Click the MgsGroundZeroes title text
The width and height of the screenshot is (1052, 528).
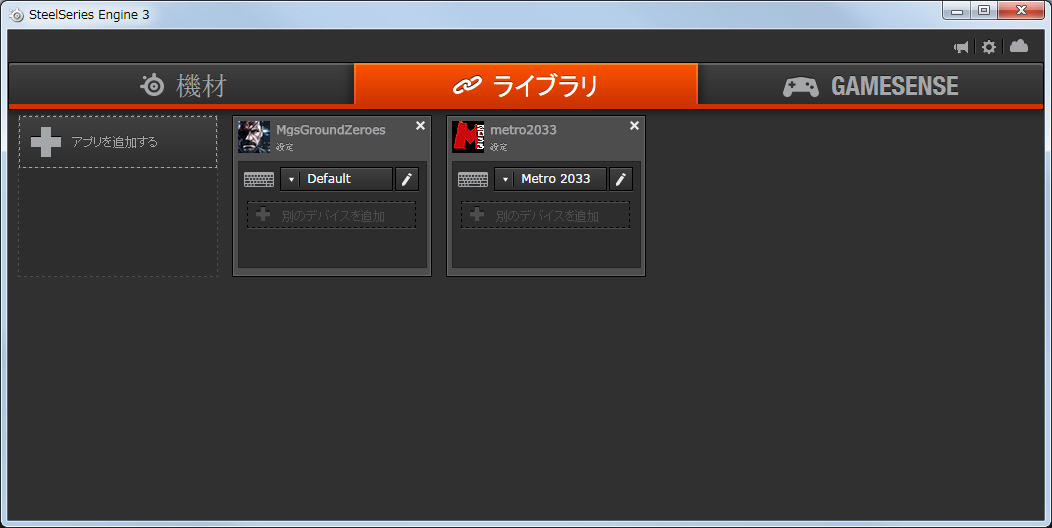pos(331,130)
